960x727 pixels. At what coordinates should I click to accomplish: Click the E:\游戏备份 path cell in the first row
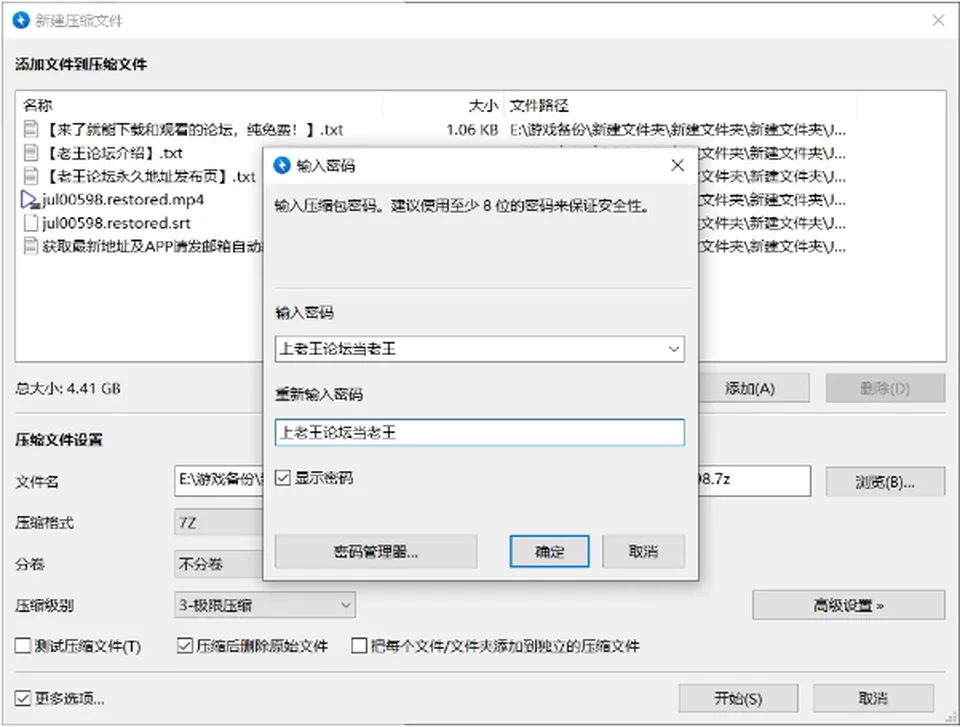678,130
